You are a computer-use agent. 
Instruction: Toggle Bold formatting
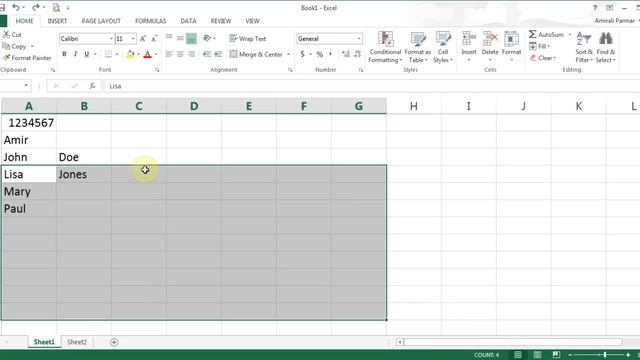(x=64, y=54)
